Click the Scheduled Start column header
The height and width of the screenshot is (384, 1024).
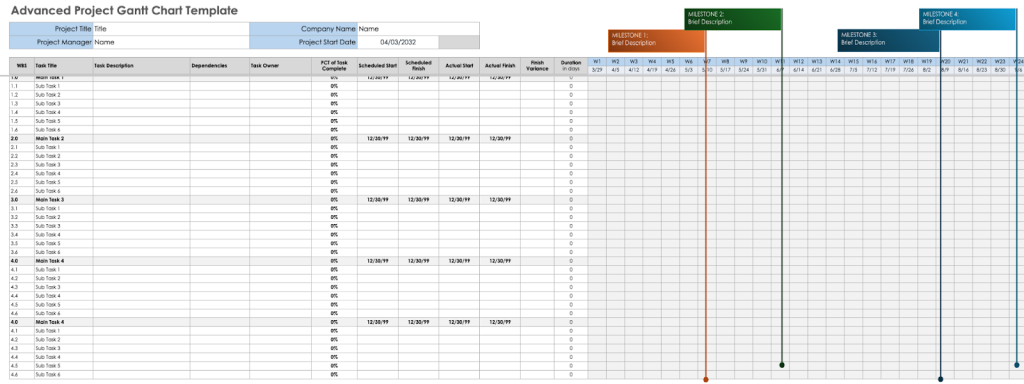tap(377, 66)
